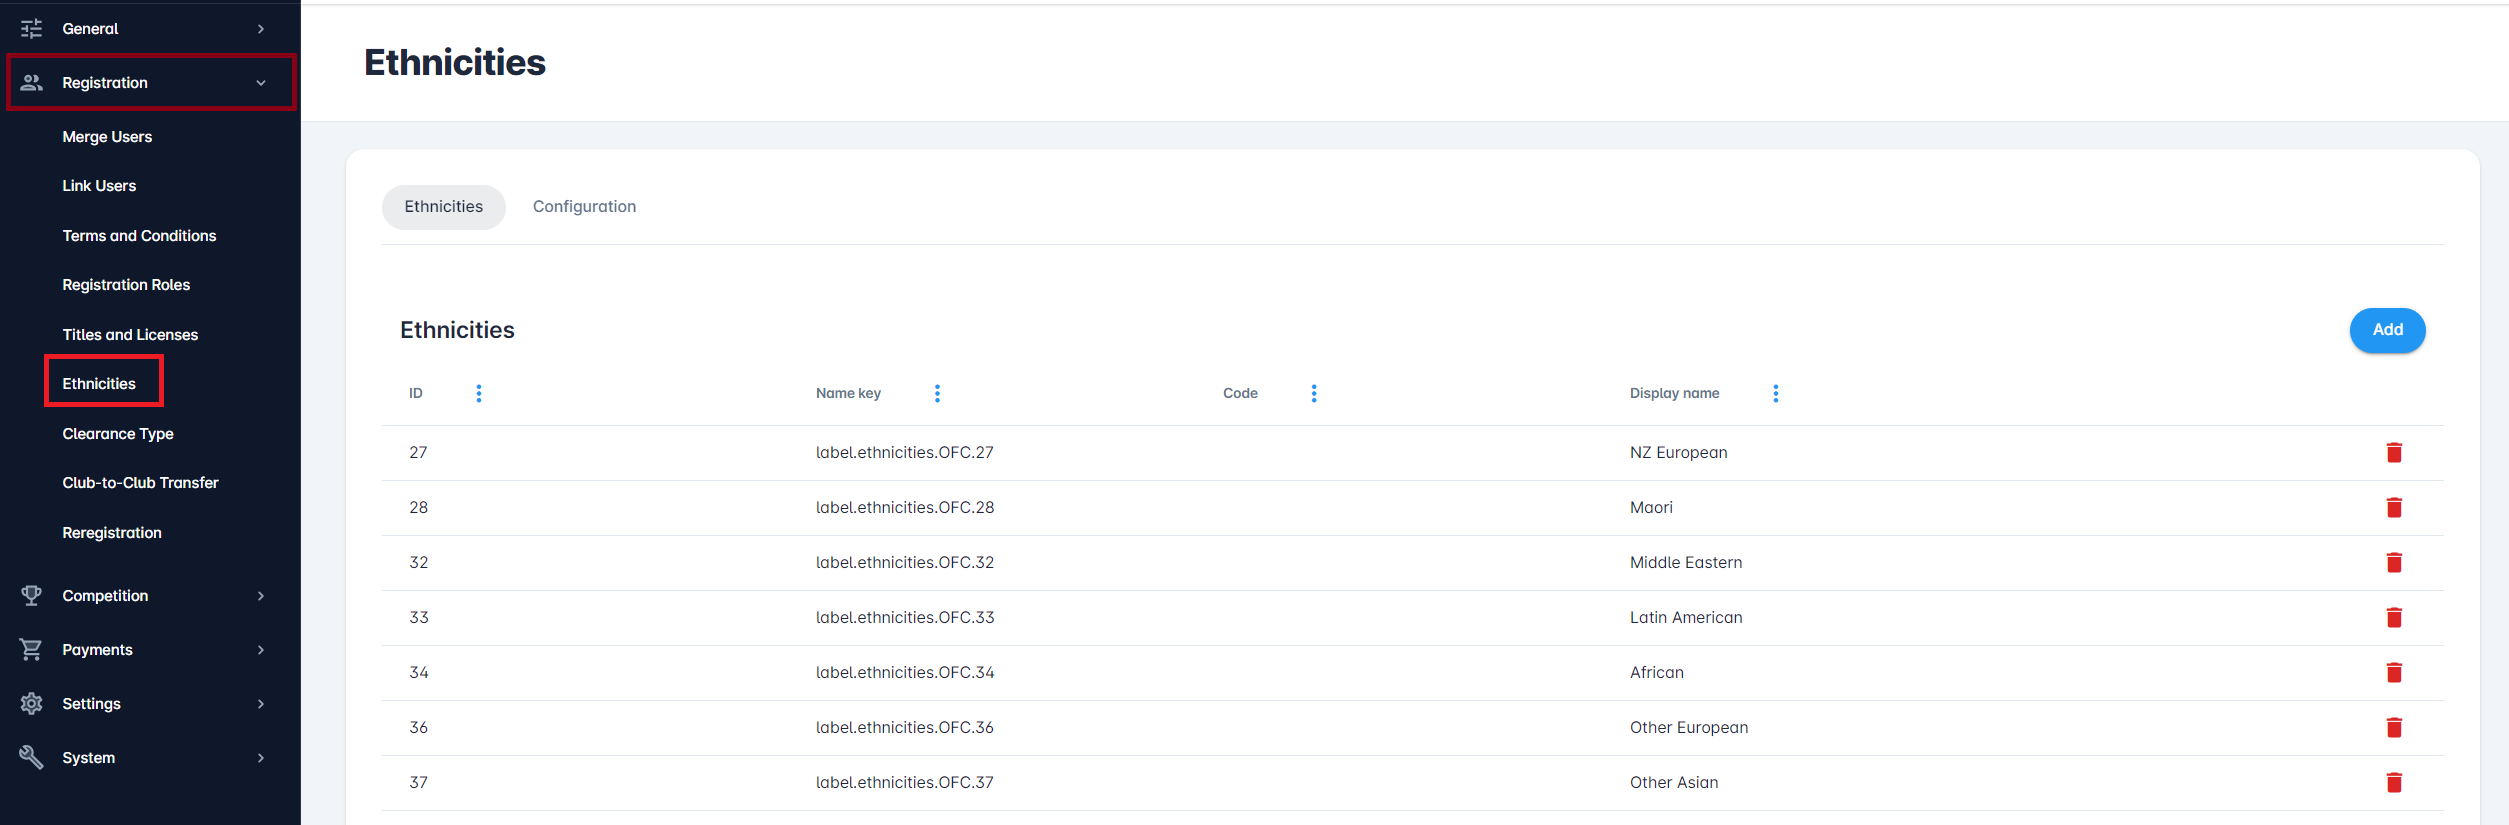Click trash icon for Maori row
Viewport: 2509px width, 825px height.
pos(2393,508)
